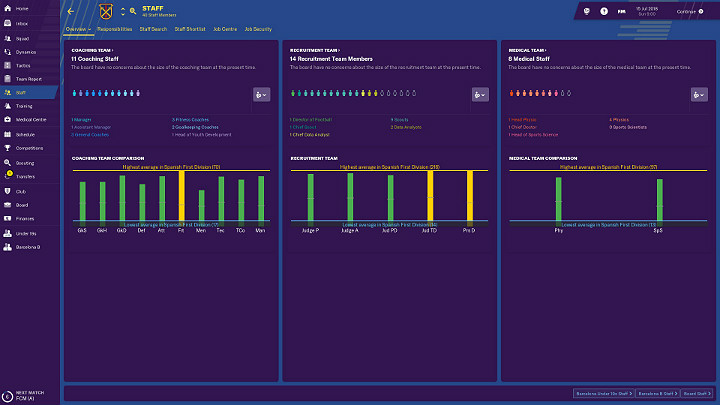Viewport: 720px width, 405px height.
Task: Open the Recruitment Team staff actions dropdown
Action: click(480, 95)
